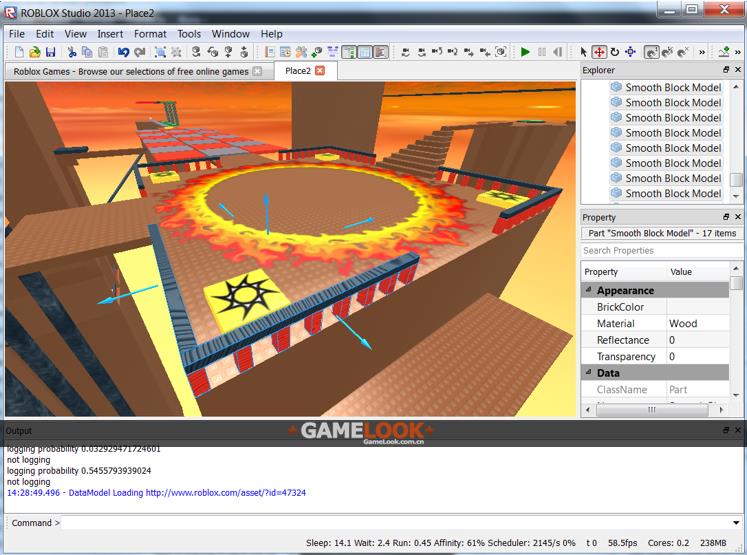The height and width of the screenshot is (555, 747).
Task: Open the Tools menu
Action: [x=189, y=34]
